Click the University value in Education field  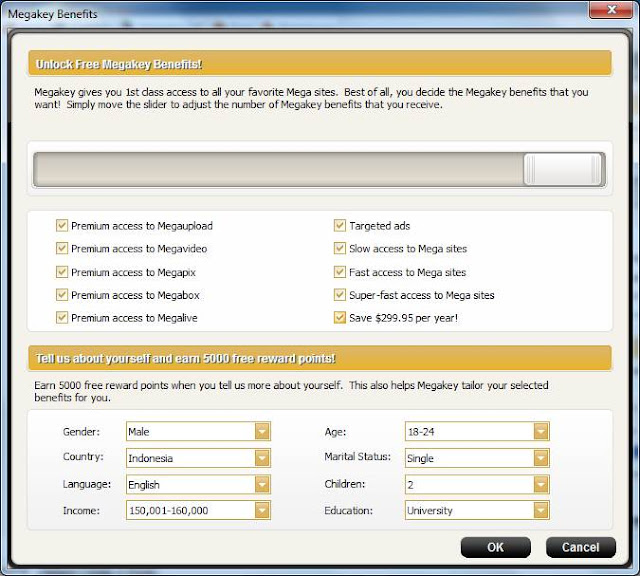(x=430, y=511)
